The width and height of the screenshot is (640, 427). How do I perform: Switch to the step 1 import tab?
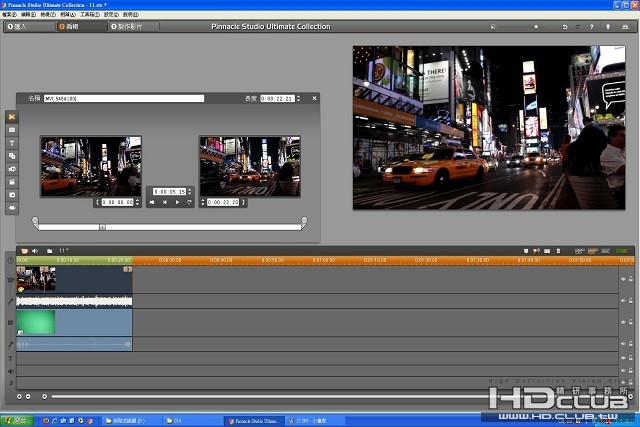click(29, 27)
